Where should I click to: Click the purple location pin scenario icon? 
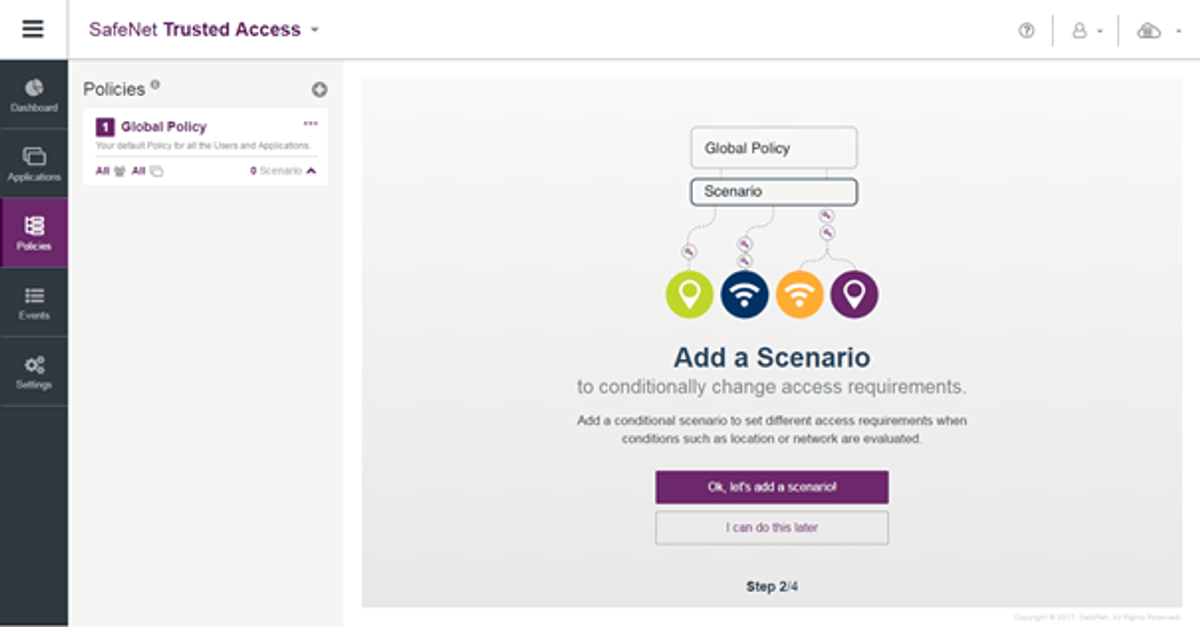(856, 294)
